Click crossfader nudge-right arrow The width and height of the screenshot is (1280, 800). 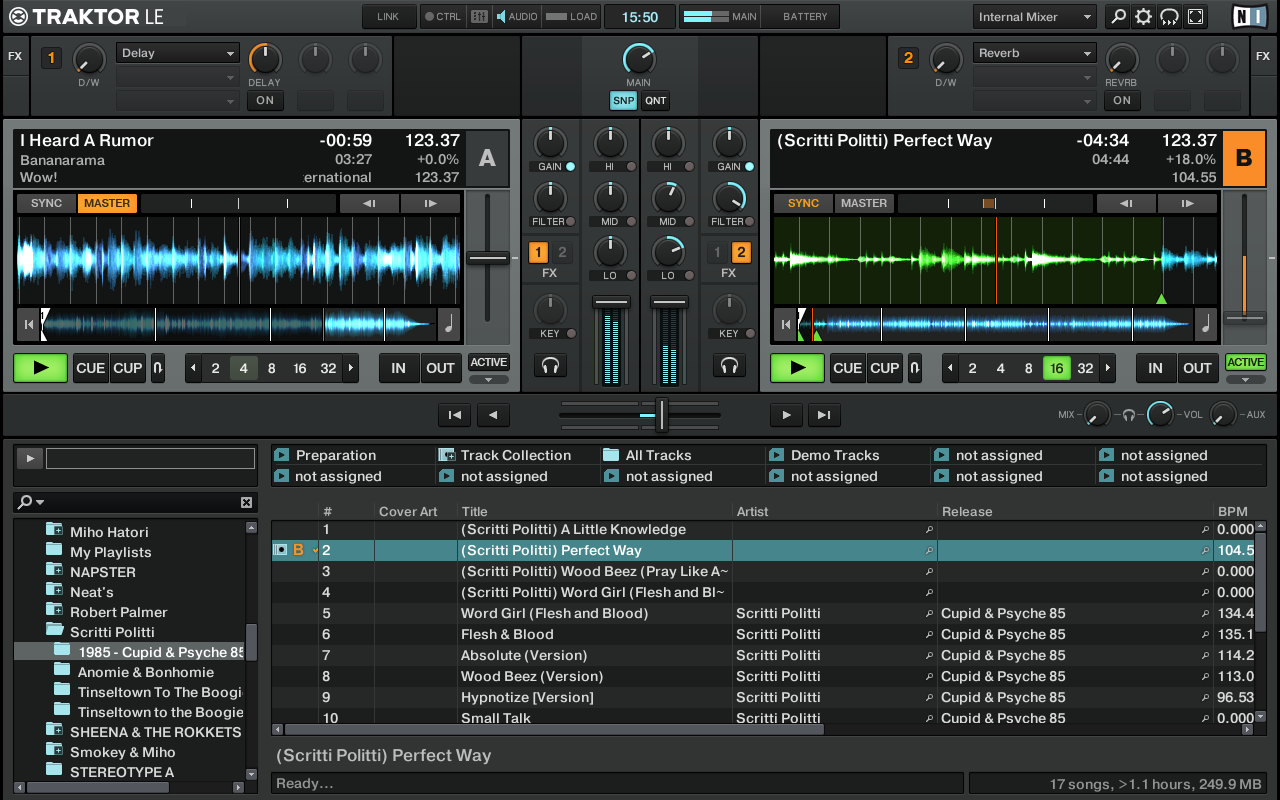786,415
